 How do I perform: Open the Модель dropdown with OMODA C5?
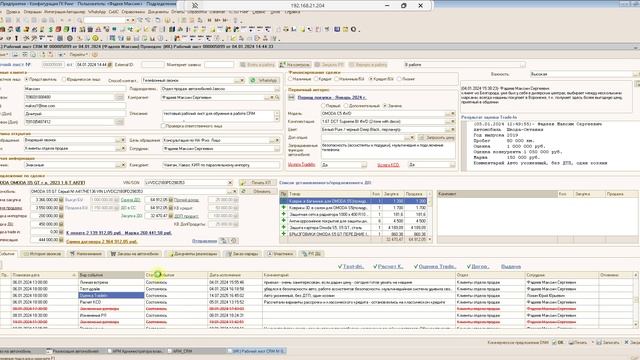448,113
